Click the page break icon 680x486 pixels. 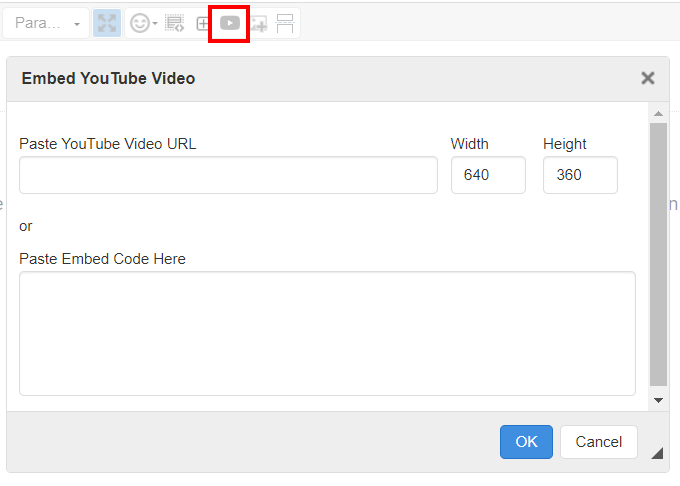[x=285, y=23]
